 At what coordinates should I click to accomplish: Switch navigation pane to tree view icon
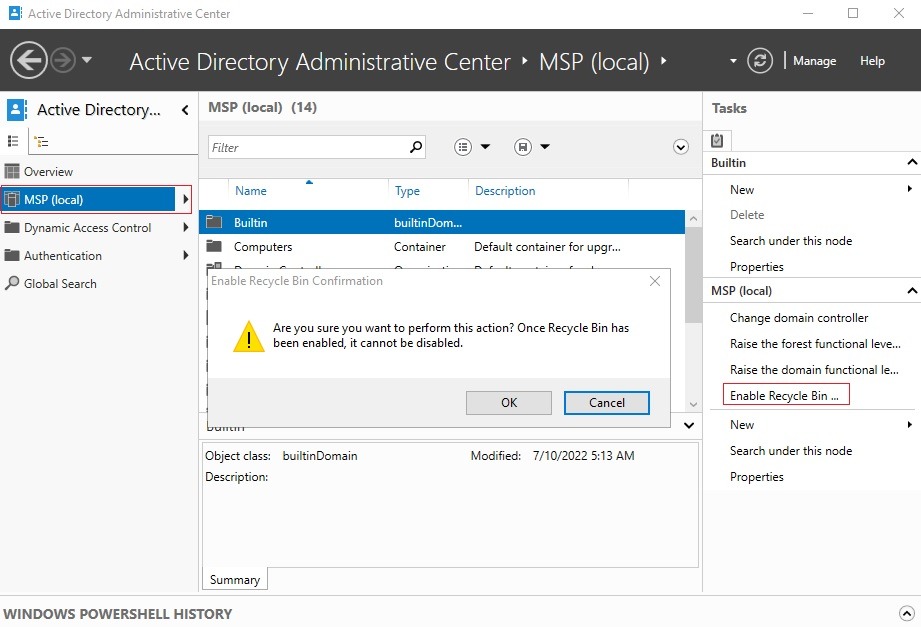(x=41, y=141)
